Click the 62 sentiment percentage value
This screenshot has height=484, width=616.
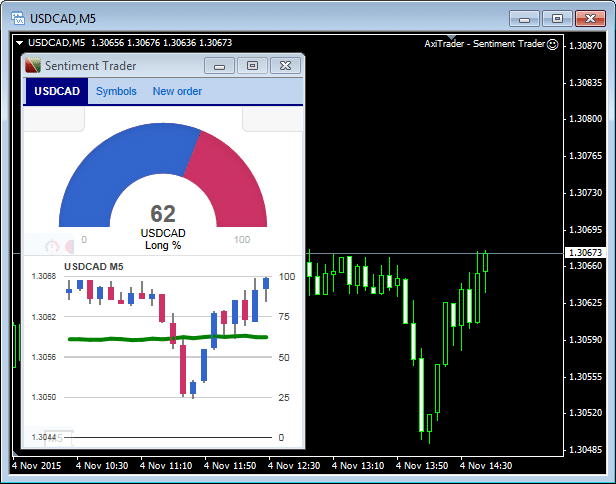click(163, 214)
